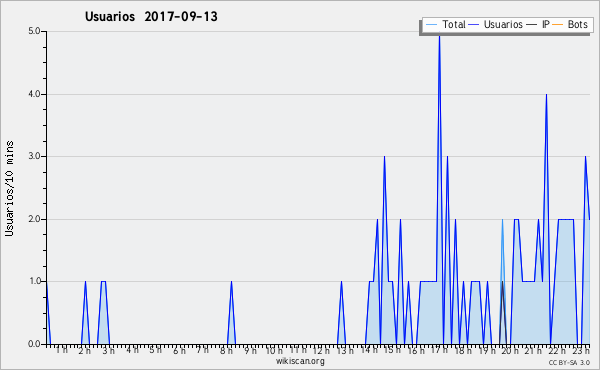Image resolution: width=600 pixels, height=370 pixels.
Task: Click the 'Usuarios/10 mins' axis label
Action: point(9,188)
